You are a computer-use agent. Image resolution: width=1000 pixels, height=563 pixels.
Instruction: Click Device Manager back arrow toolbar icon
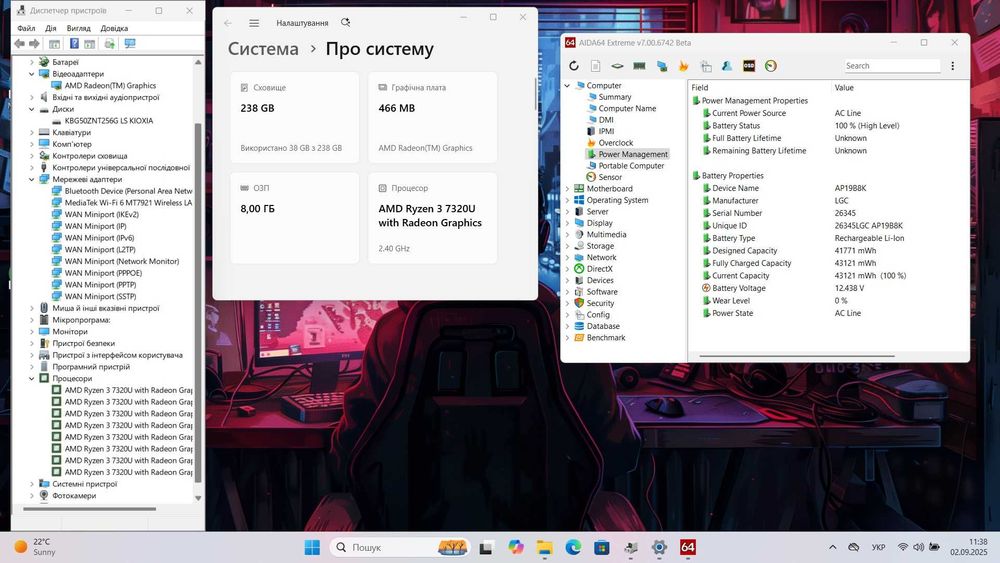click(x=20, y=43)
